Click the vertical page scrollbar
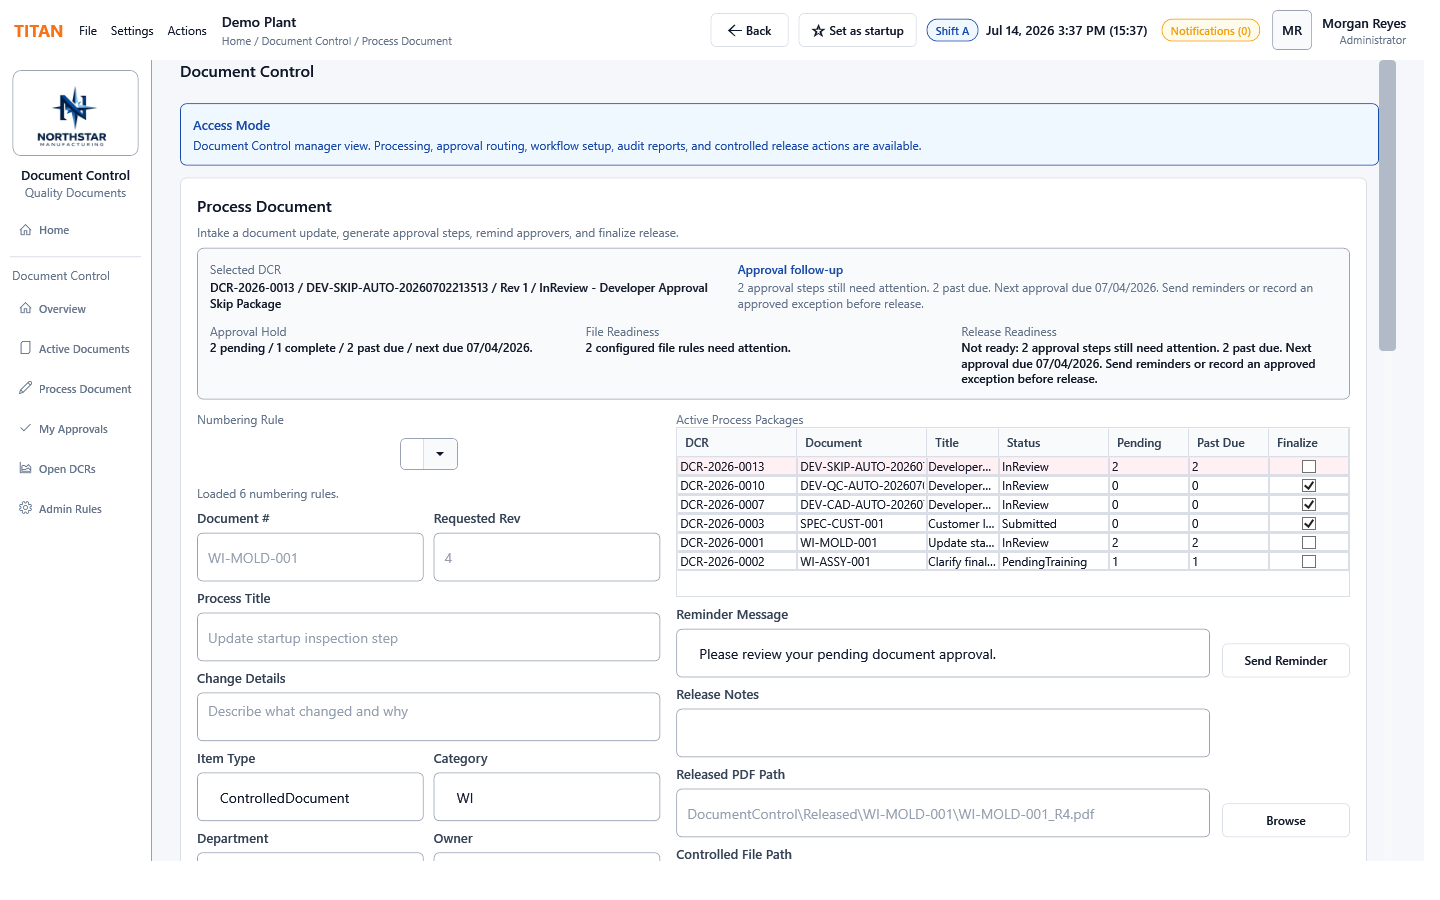 (1387, 205)
